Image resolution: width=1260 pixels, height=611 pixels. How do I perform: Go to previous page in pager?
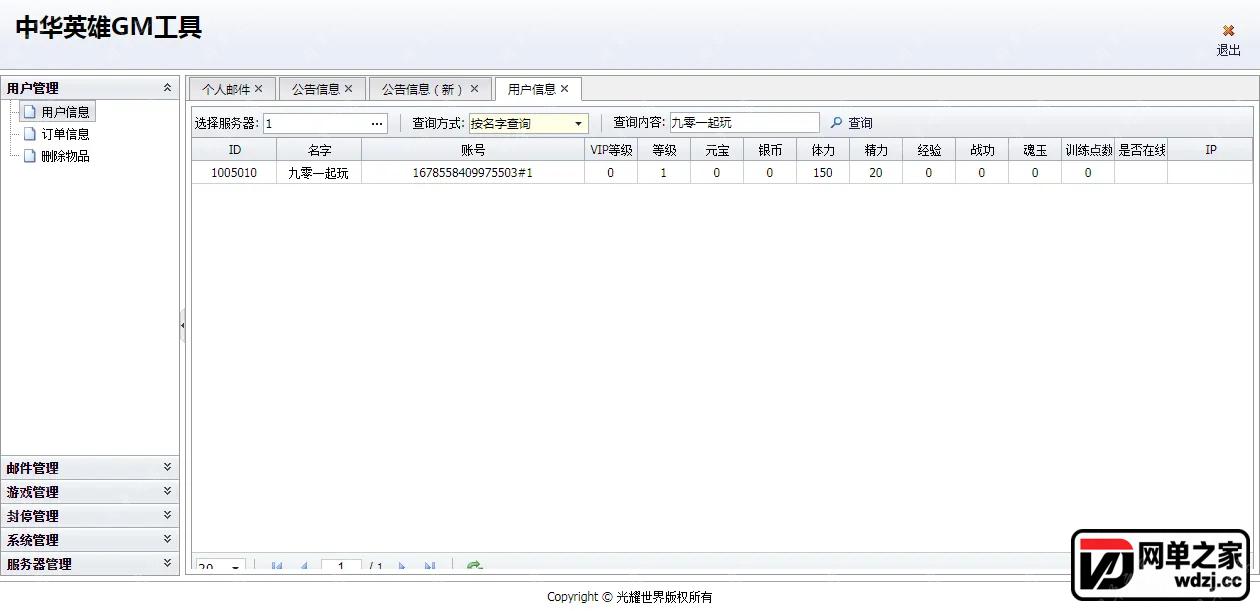tap(303, 567)
